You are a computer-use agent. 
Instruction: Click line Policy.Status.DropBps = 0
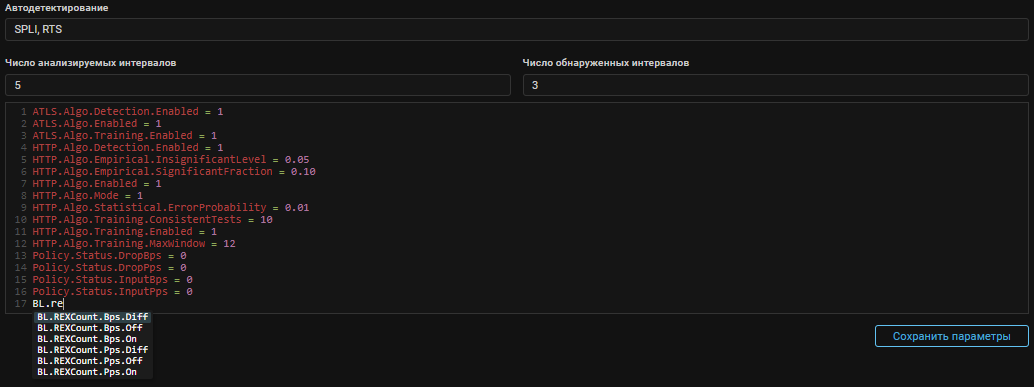click(x=109, y=255)
